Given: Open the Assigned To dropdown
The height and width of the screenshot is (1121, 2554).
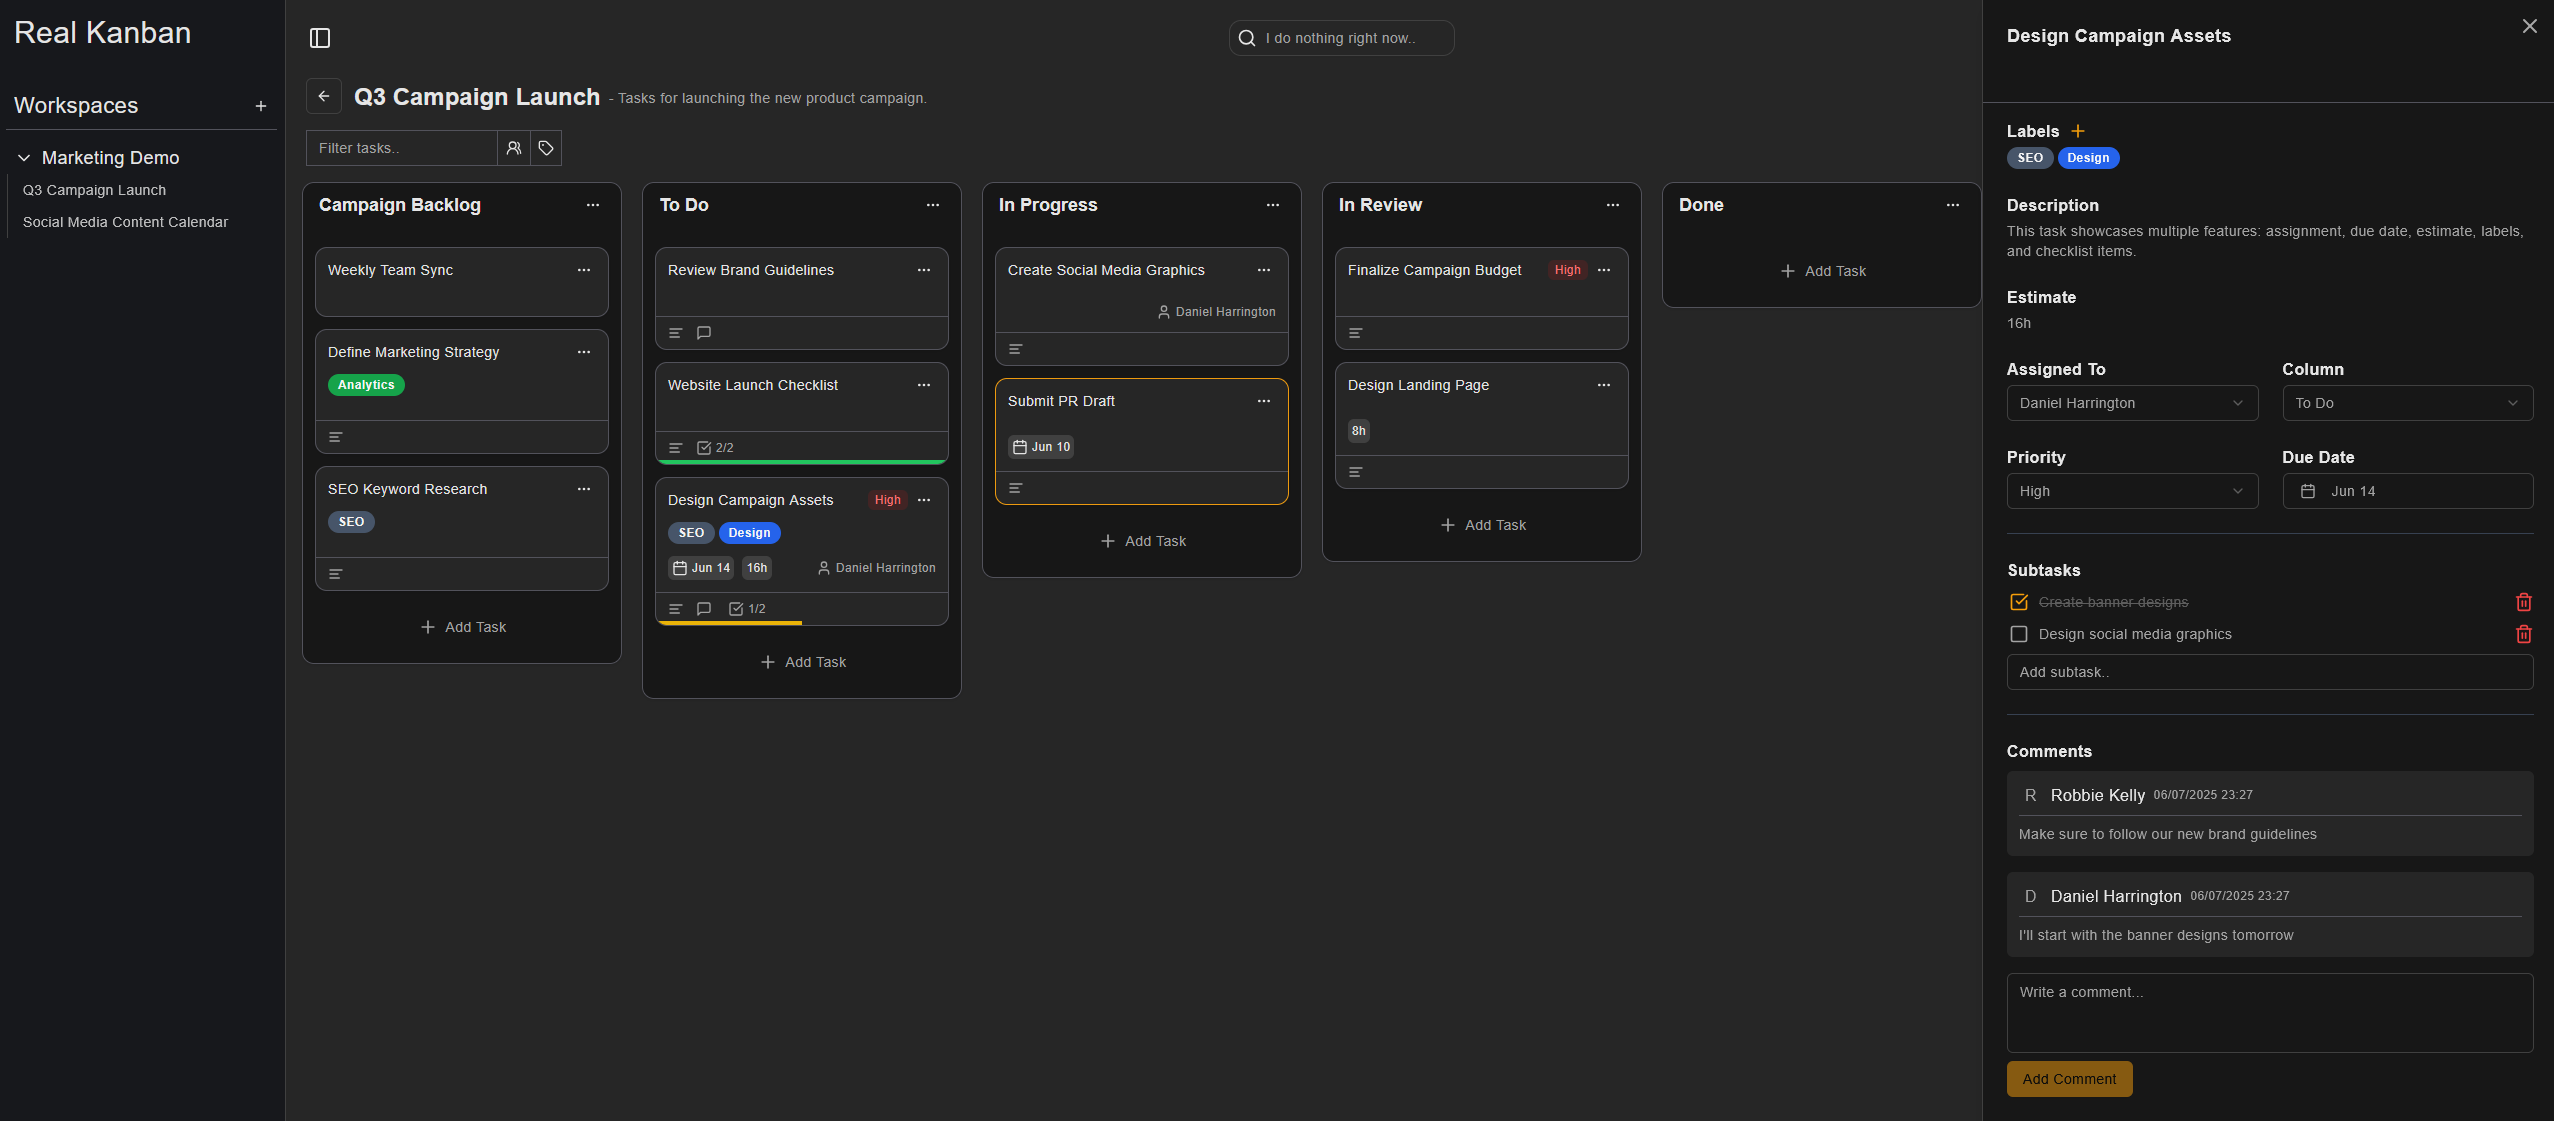Looking at the screenshot, I should (2131, 403).
